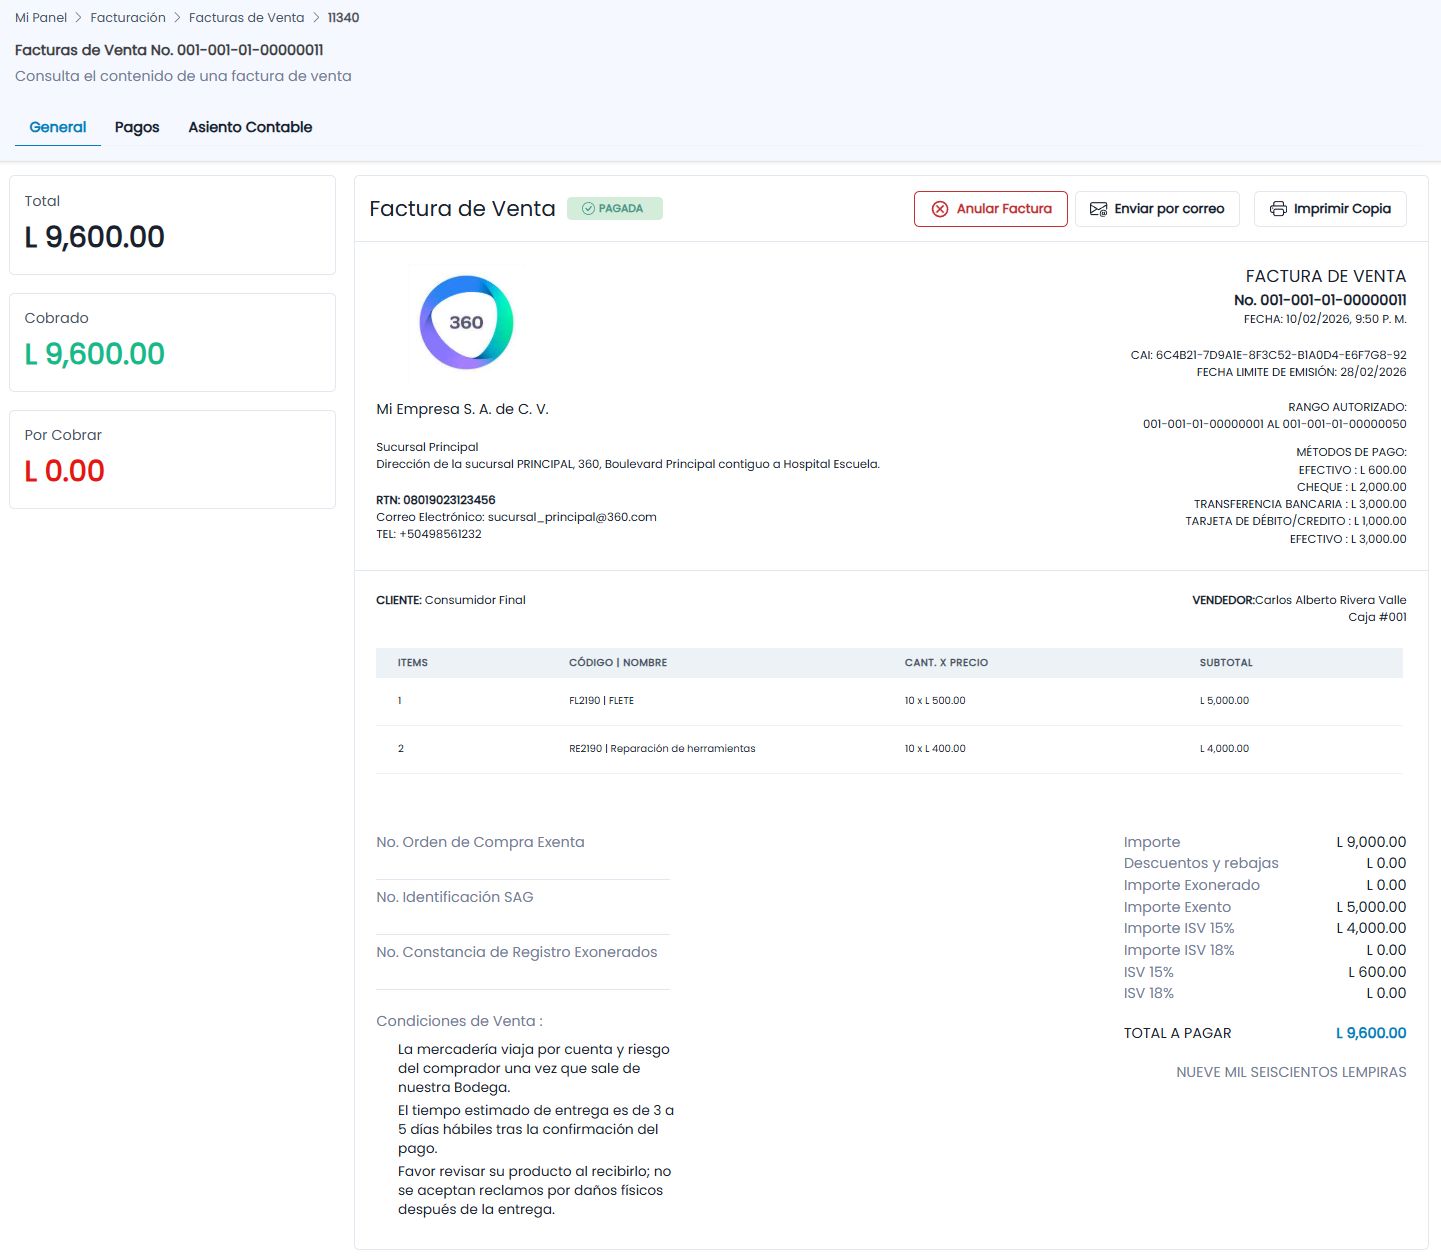Click the CAI code line

coord(1268,355)
